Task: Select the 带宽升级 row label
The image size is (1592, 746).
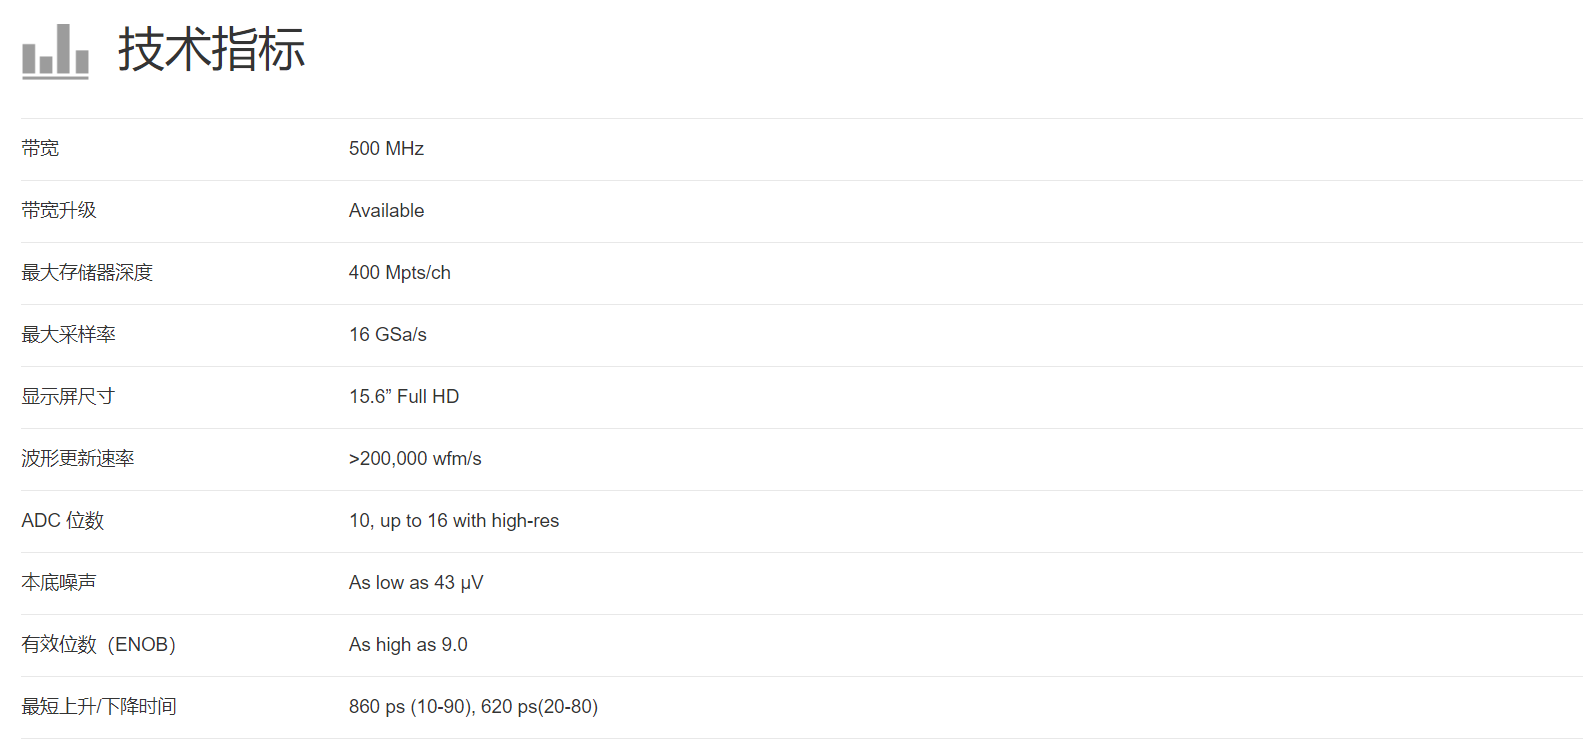Action: coord(59,211)
